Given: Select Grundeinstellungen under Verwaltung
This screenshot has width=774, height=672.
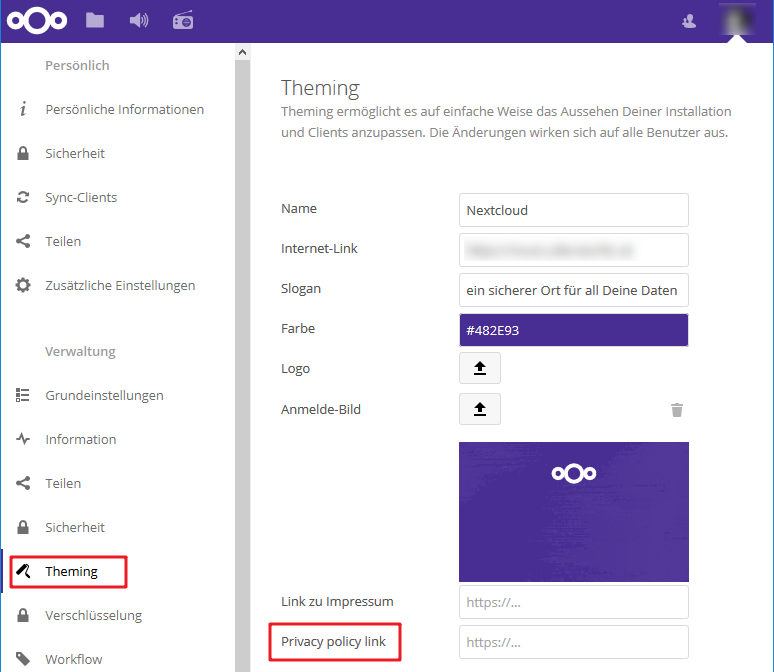Looking at the screenshot, I should (104, 395).
